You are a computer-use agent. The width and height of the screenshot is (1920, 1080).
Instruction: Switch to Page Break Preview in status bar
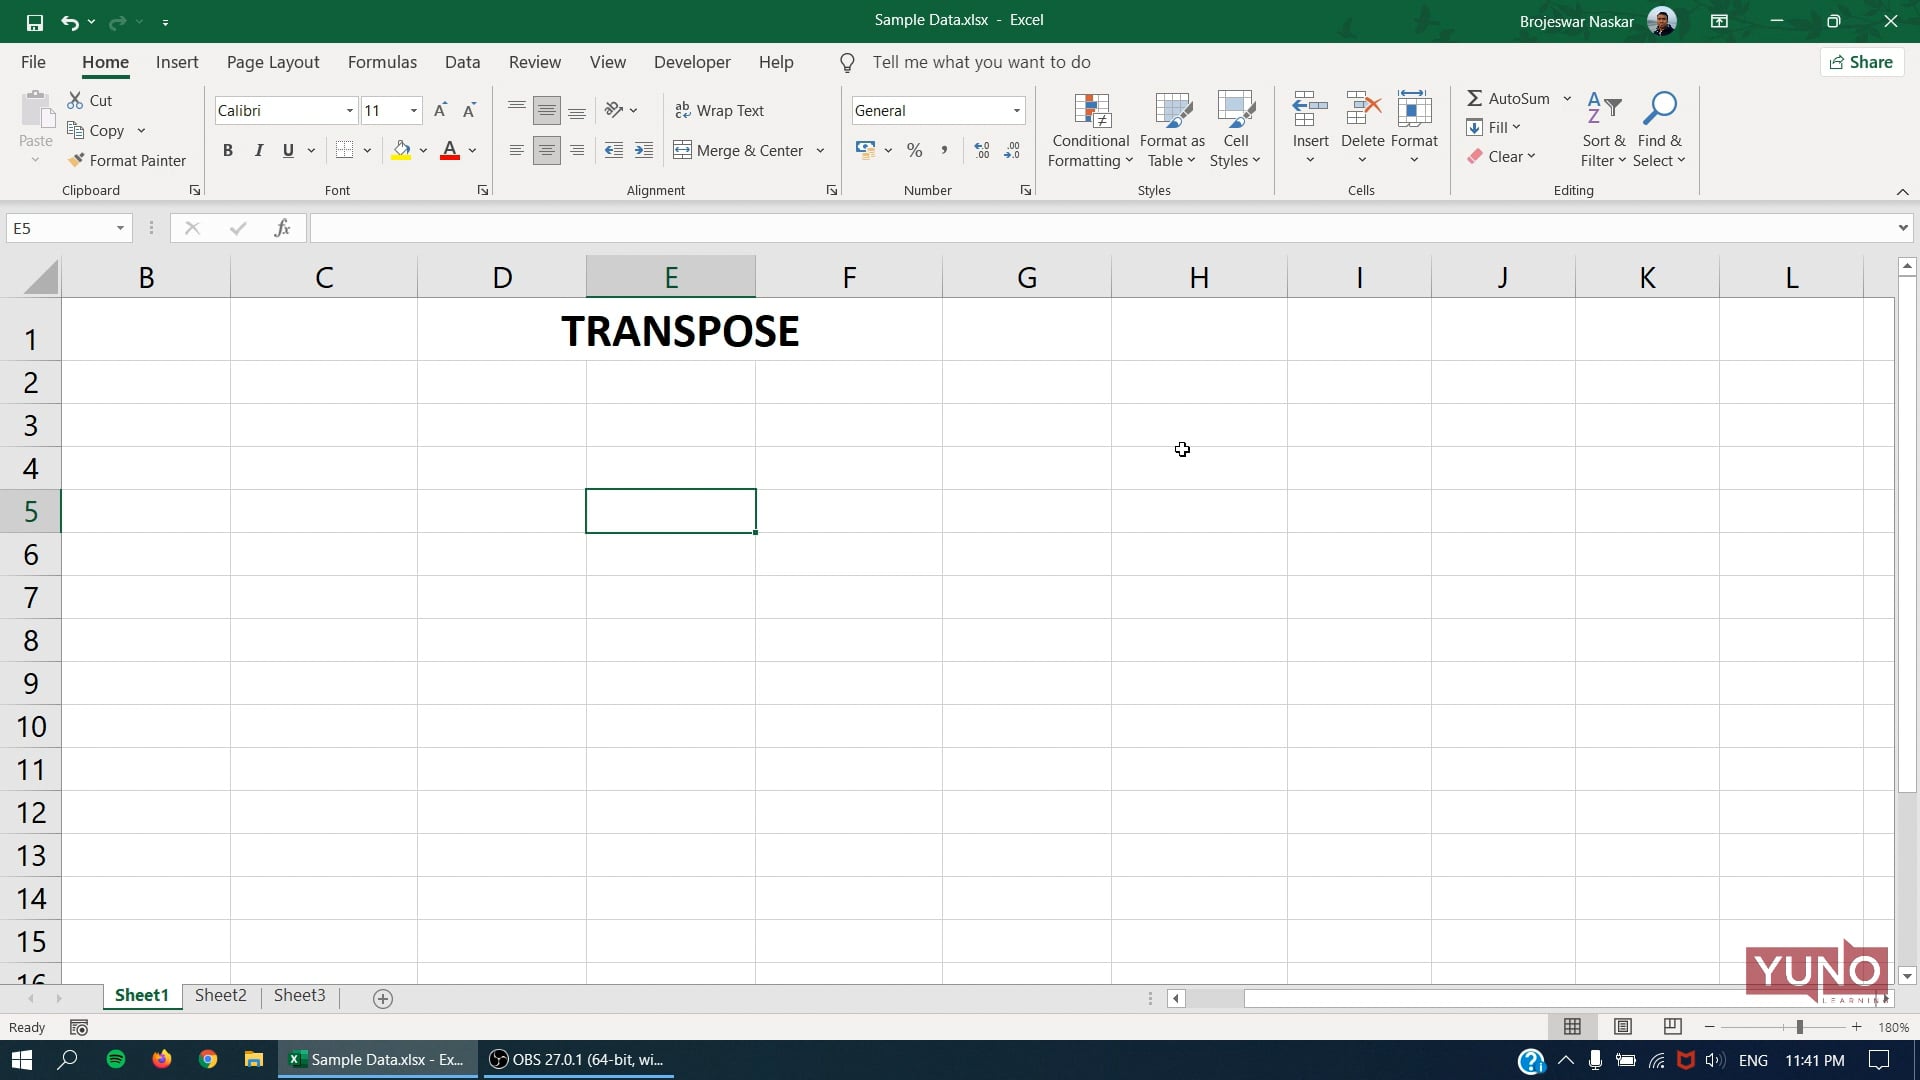(1672, 1027)
